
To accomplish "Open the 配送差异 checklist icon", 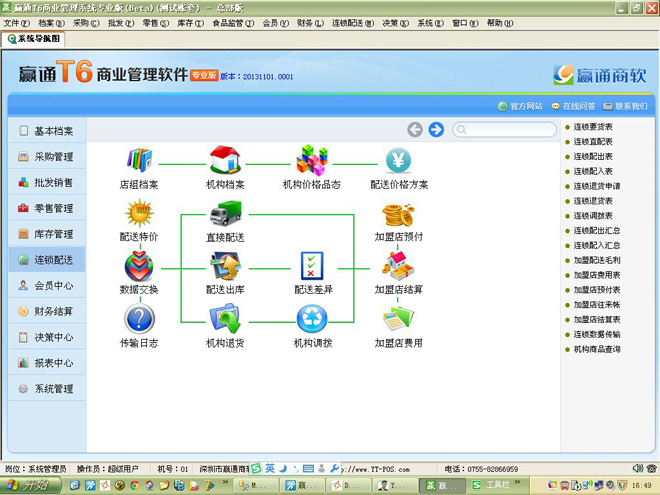I will (312, 266).
